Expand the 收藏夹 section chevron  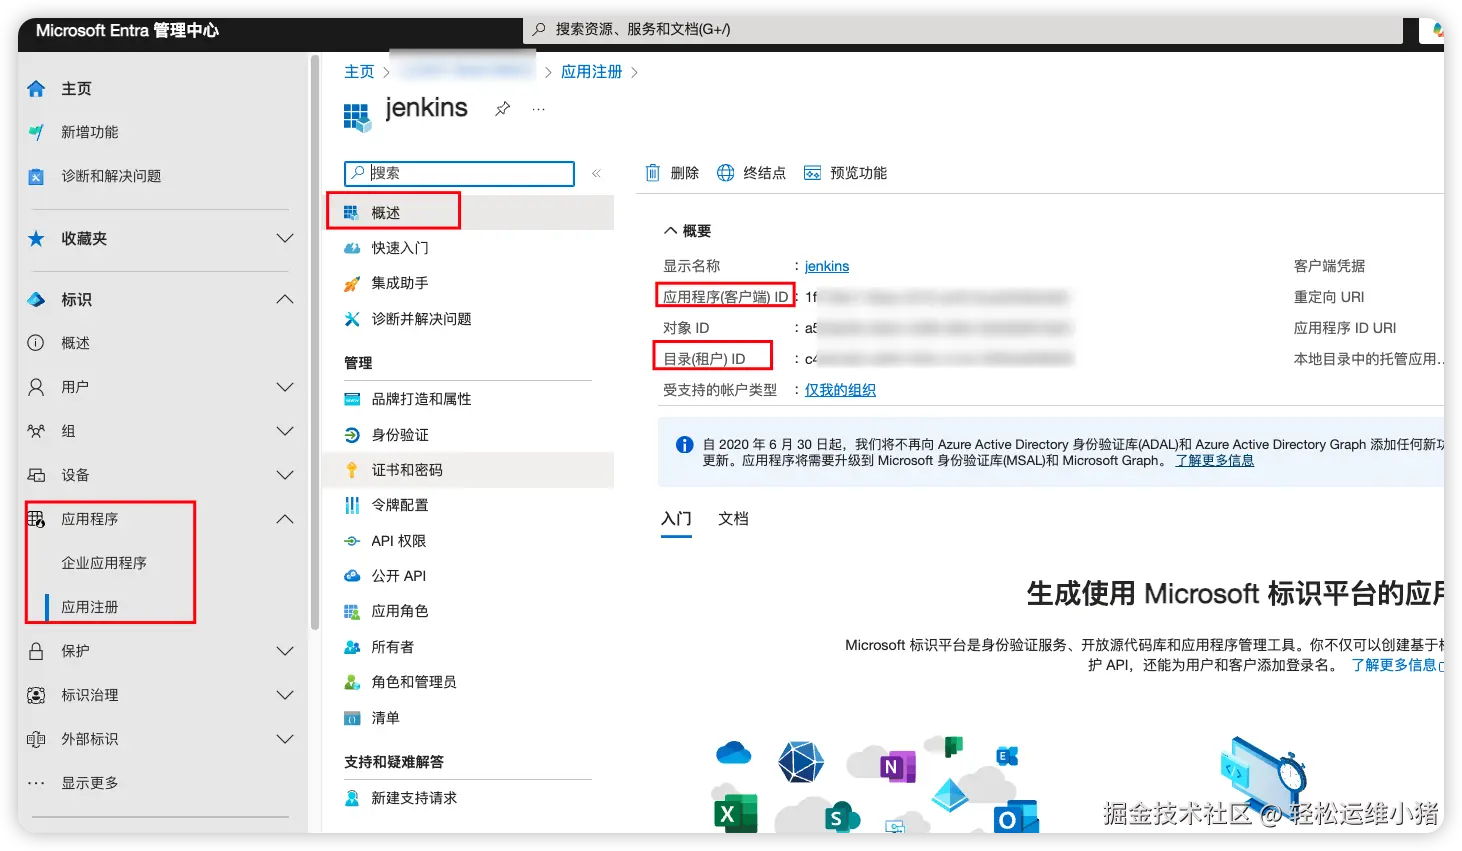[x=285, y=238]
